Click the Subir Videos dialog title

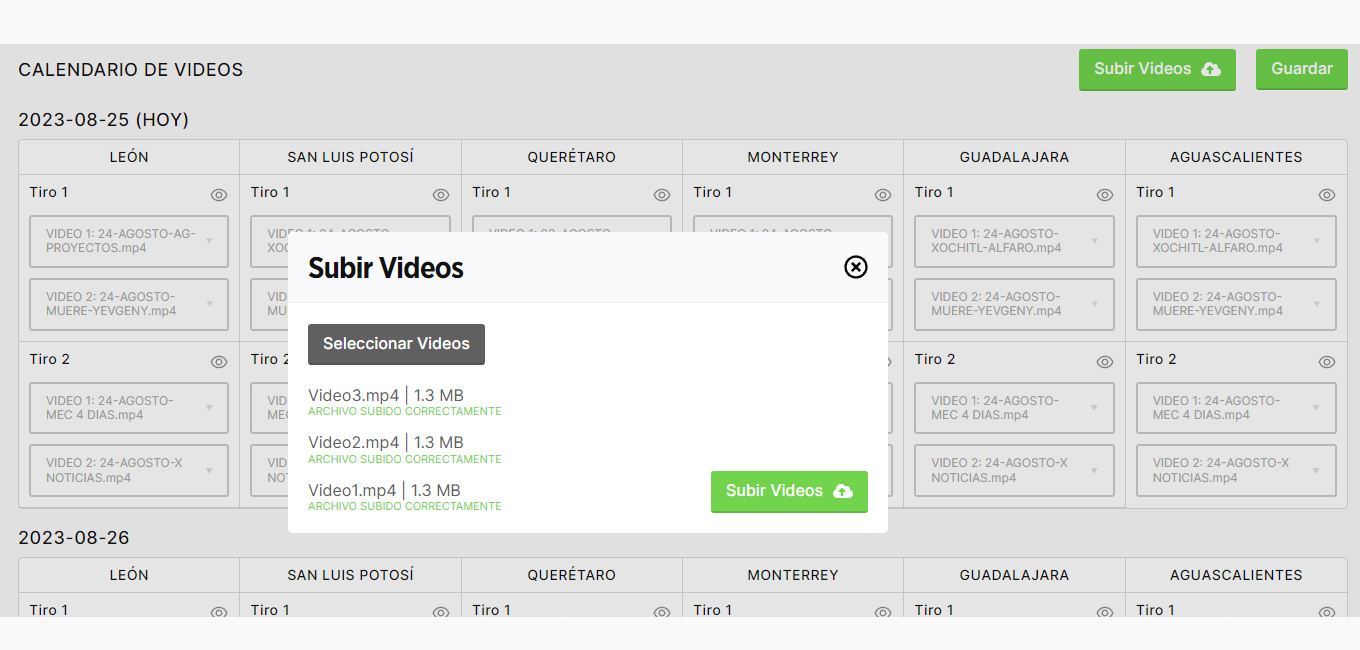386,268
